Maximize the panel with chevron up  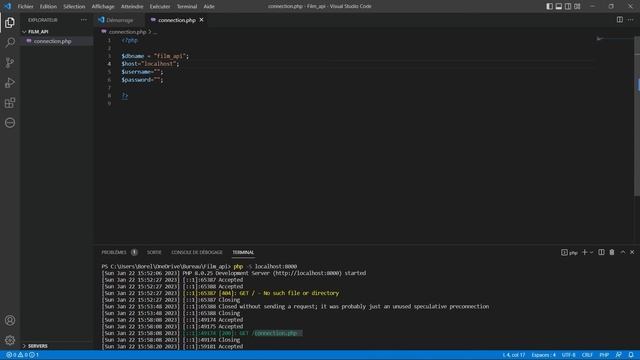pyautogui.click(x=622, y=252)
